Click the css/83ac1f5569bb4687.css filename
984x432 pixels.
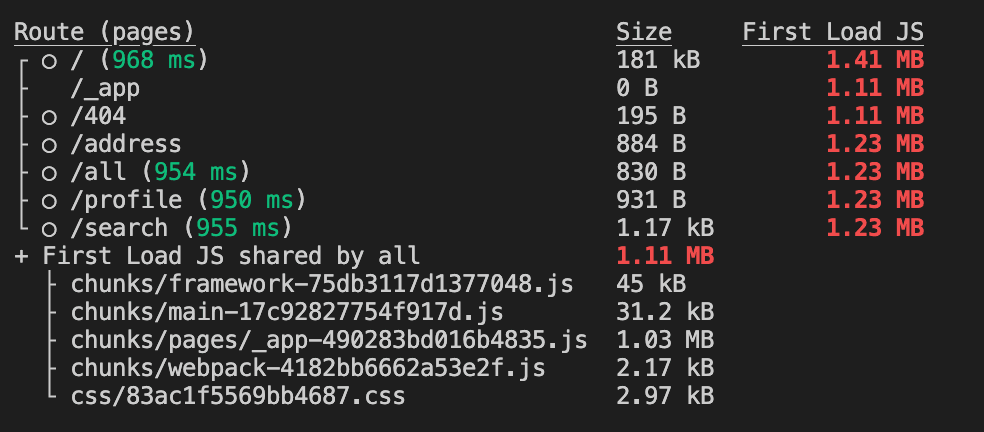(238, 396)
